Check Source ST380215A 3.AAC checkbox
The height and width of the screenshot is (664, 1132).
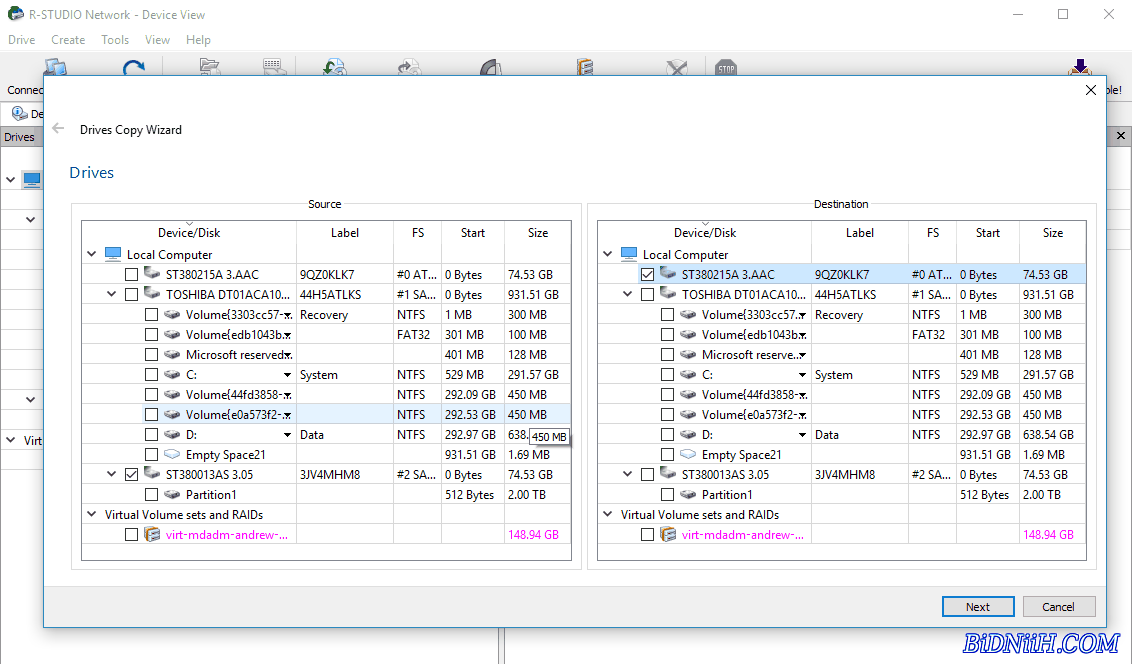coord(131,274)
